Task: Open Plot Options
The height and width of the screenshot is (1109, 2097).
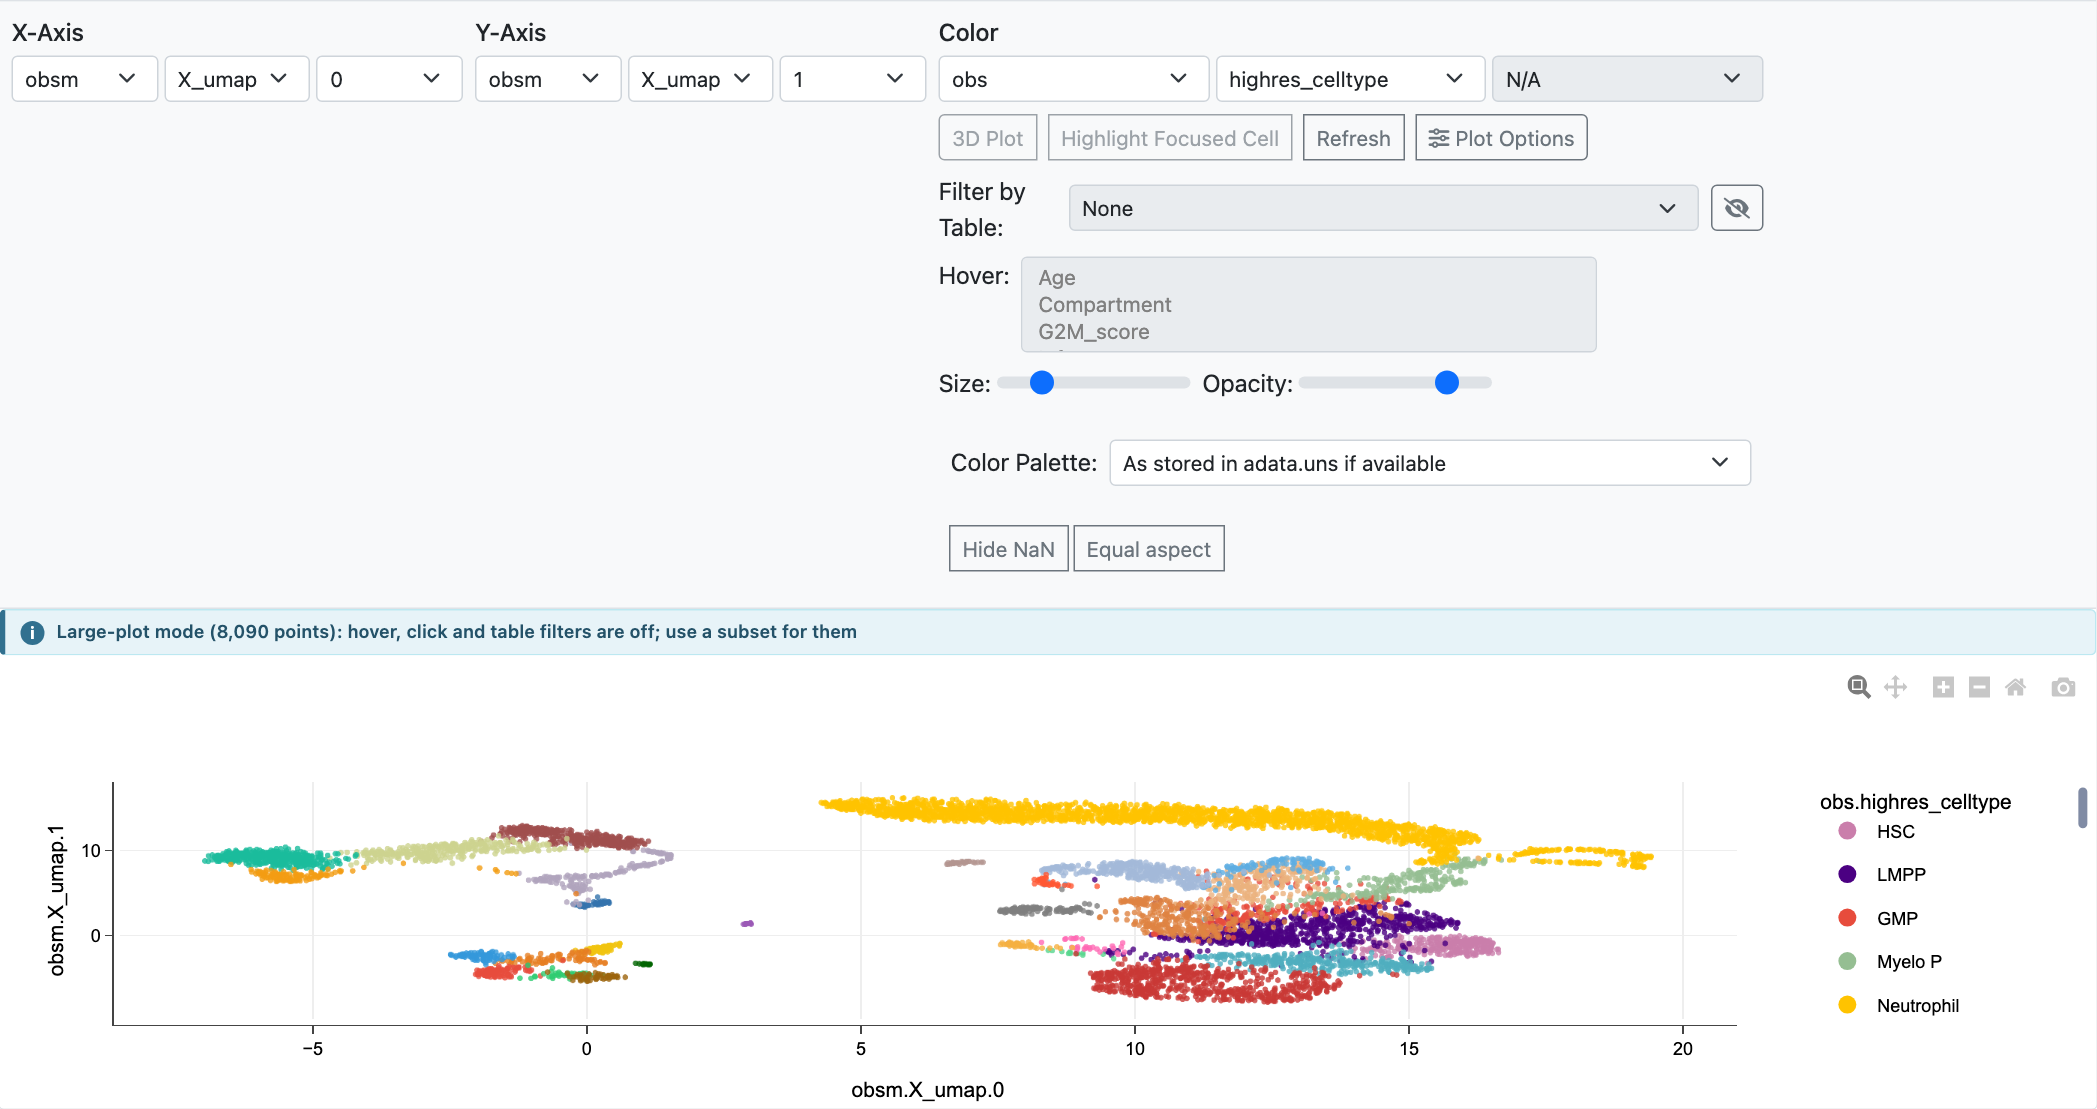Action: (x=1501, y=138)
